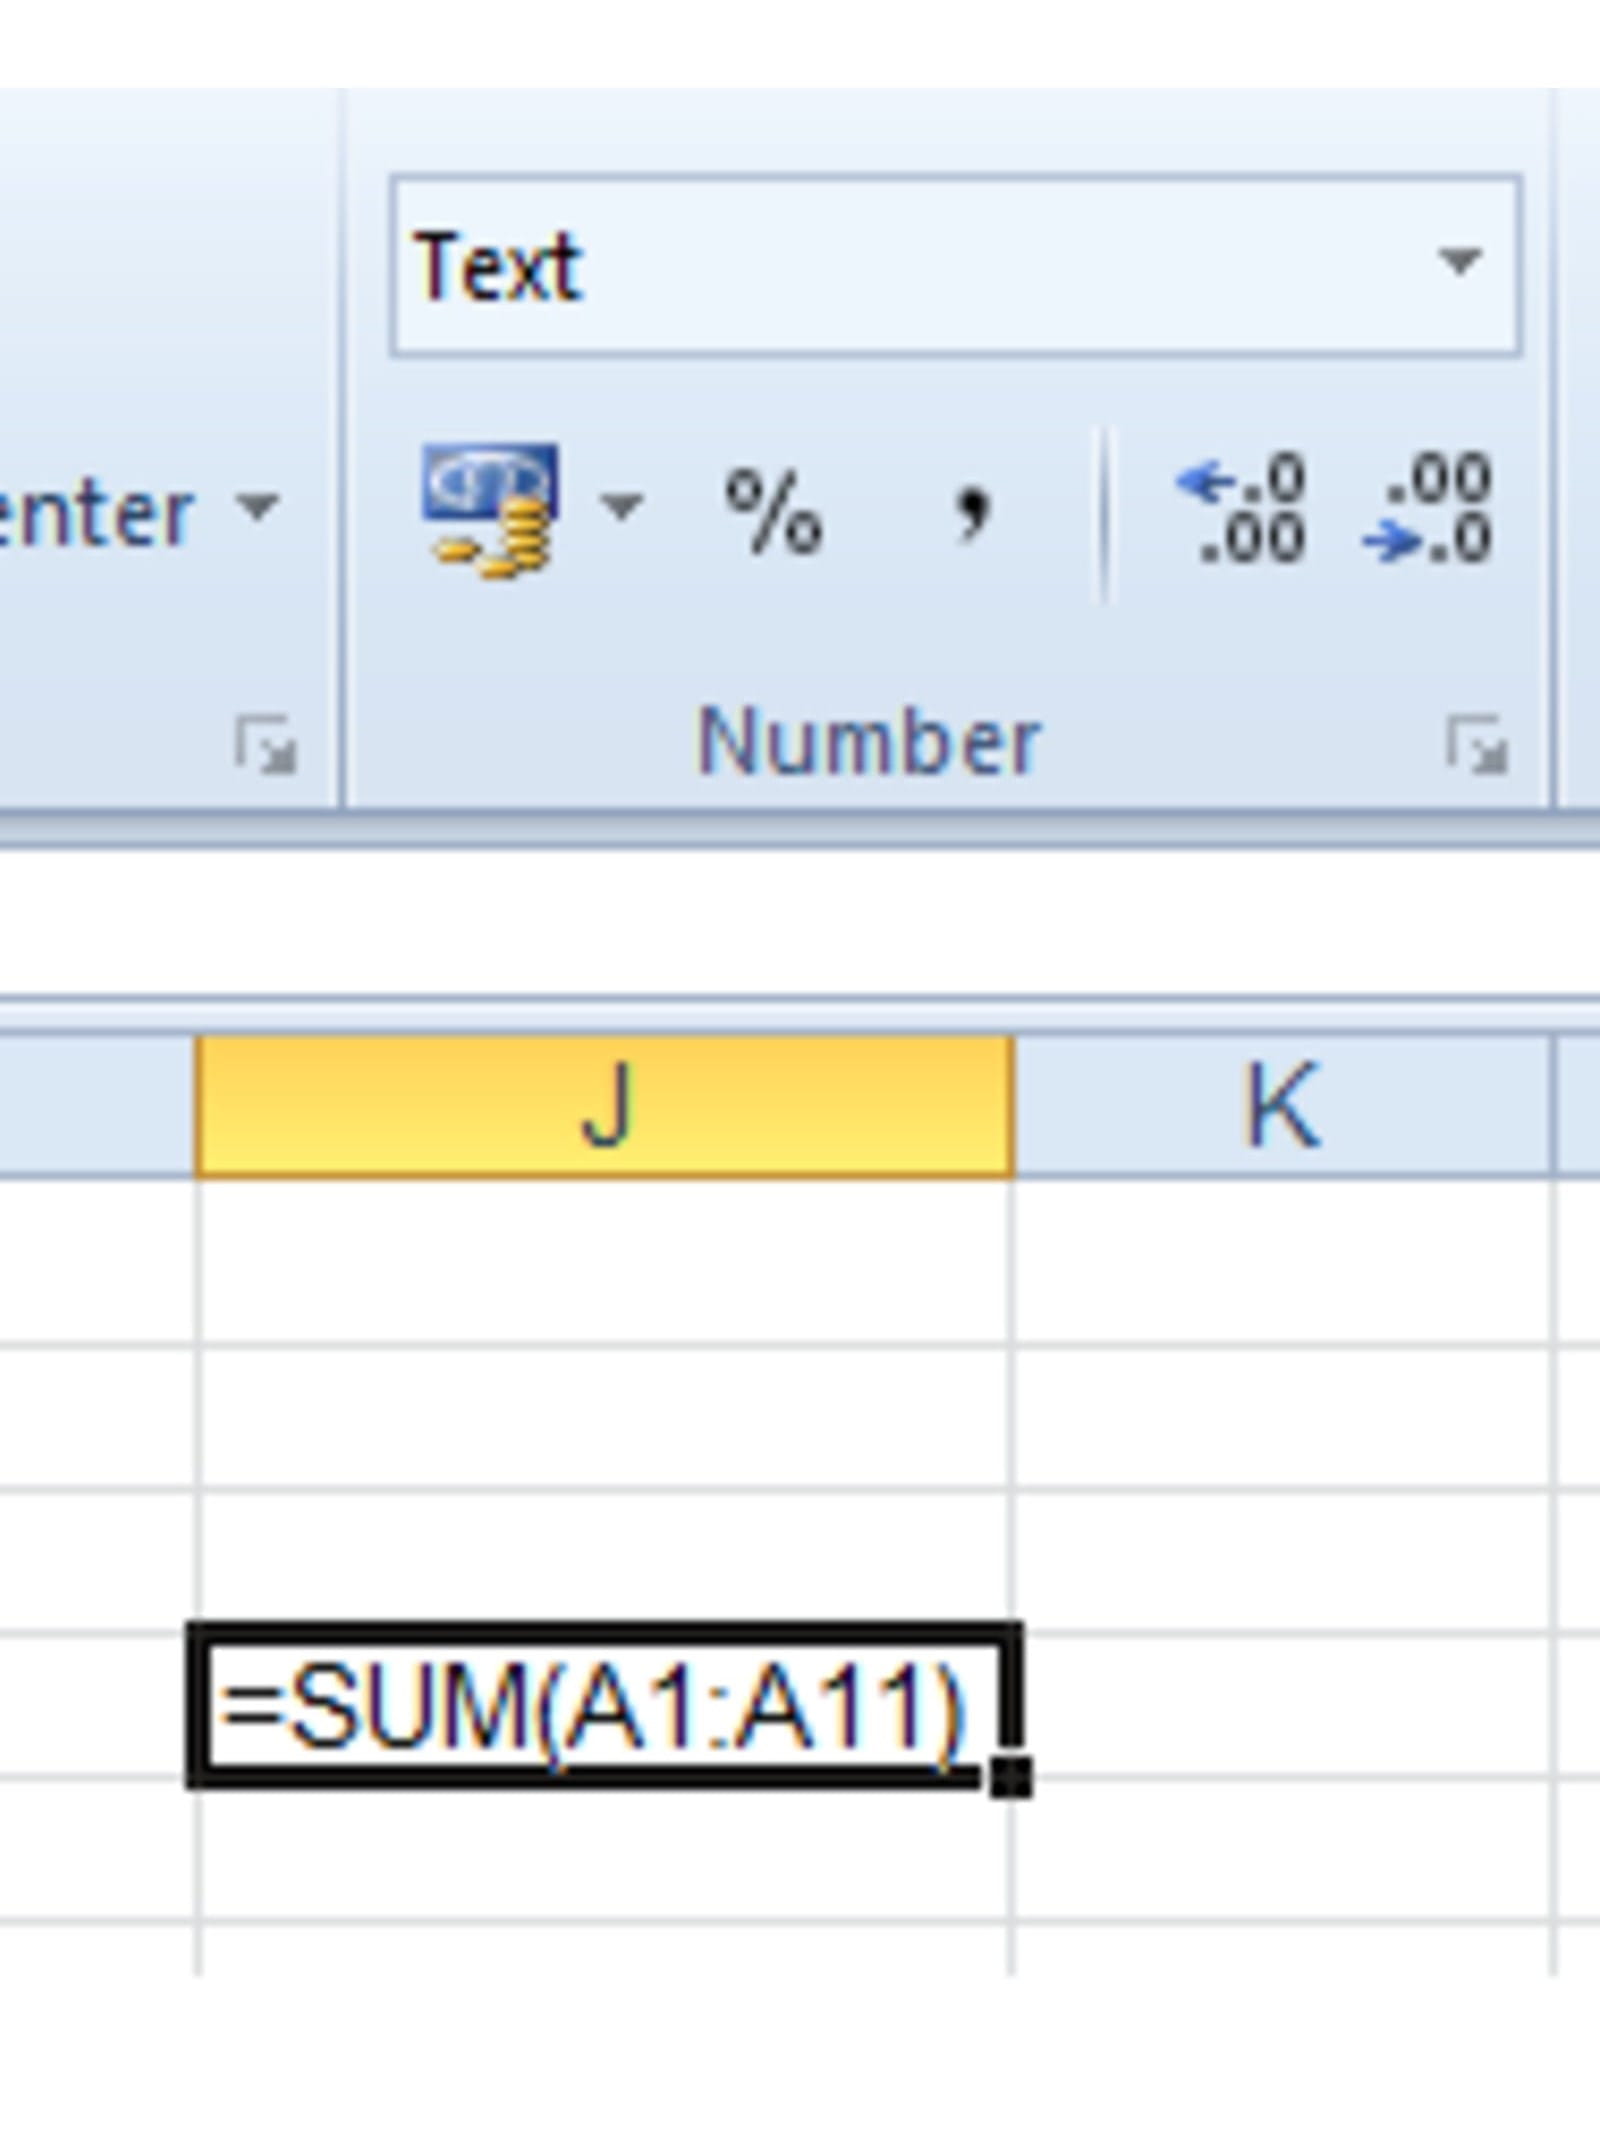Select the column J header

(x=605, y=1107)
